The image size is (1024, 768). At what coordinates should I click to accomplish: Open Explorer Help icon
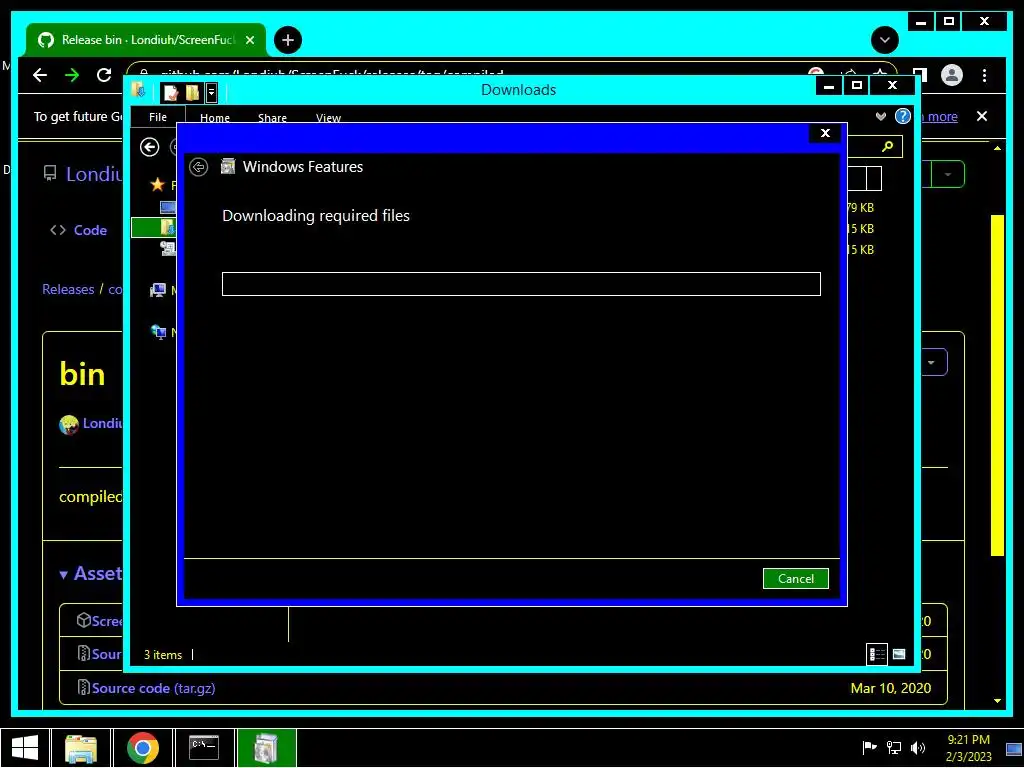[x=903, y=116]
